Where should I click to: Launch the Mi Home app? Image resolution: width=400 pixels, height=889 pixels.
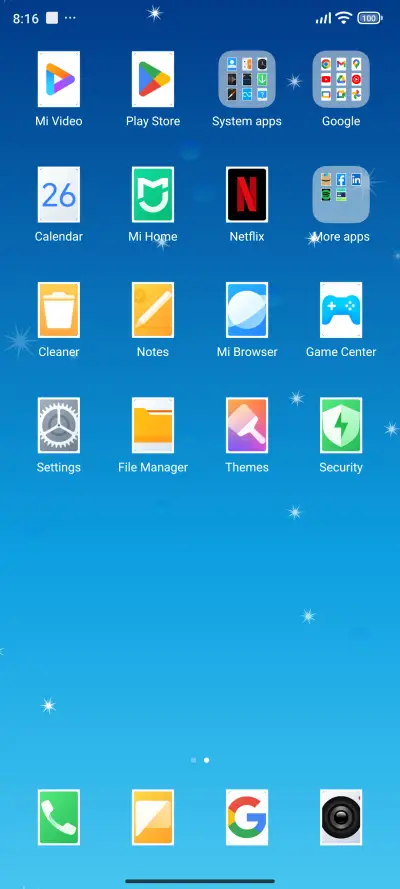click(x=153, y=194)
